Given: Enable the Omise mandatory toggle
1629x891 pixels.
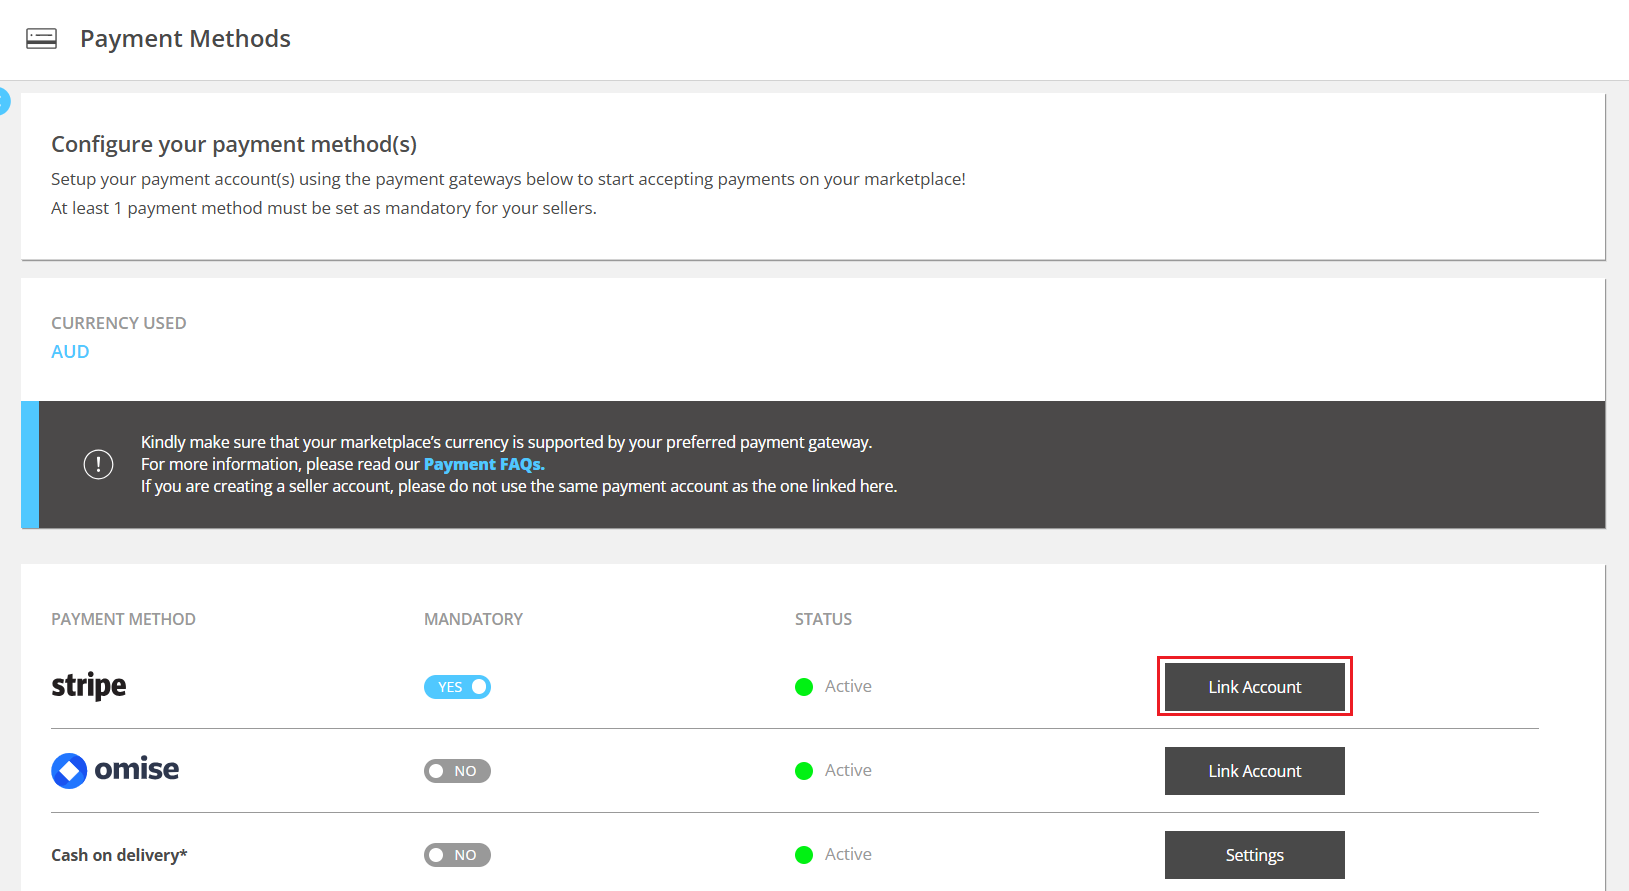Looking at the screenshot, I should point(457,771).
